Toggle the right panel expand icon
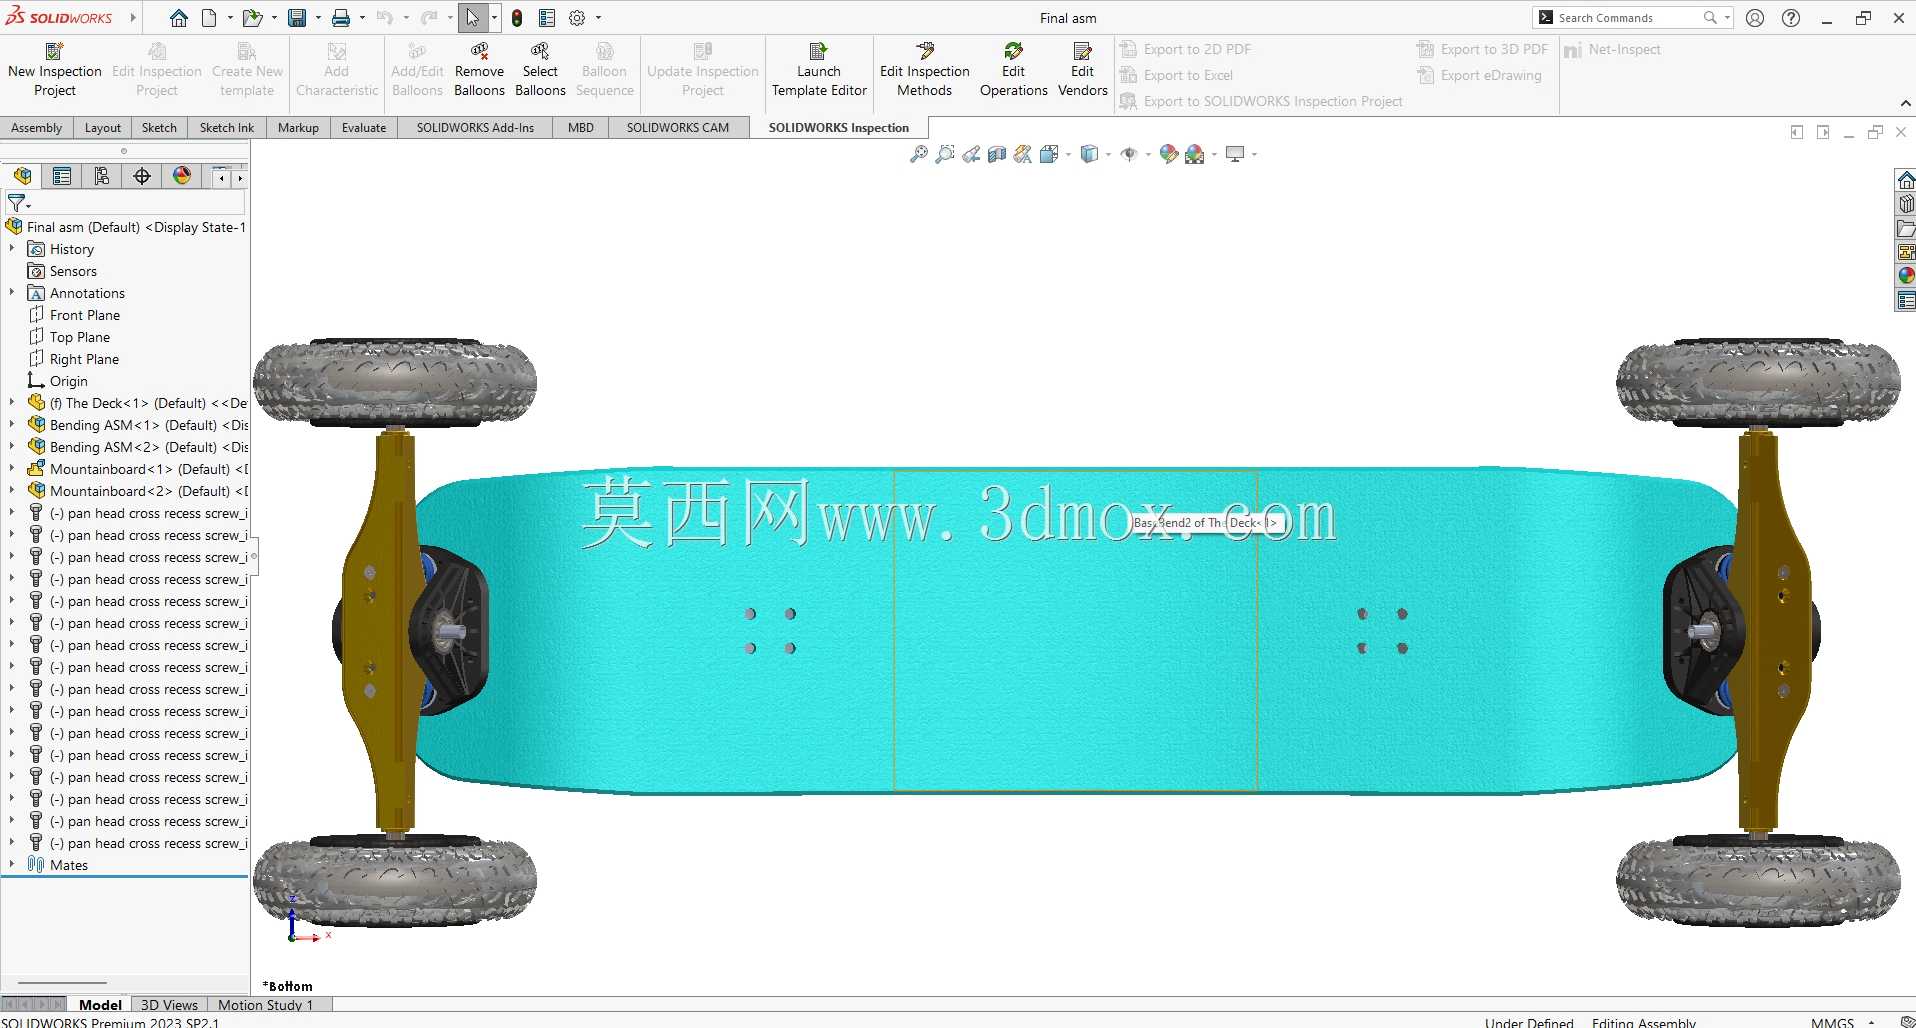Image resolution: width=1916 pixels, height=1028 pixels. click(1823, 132)
